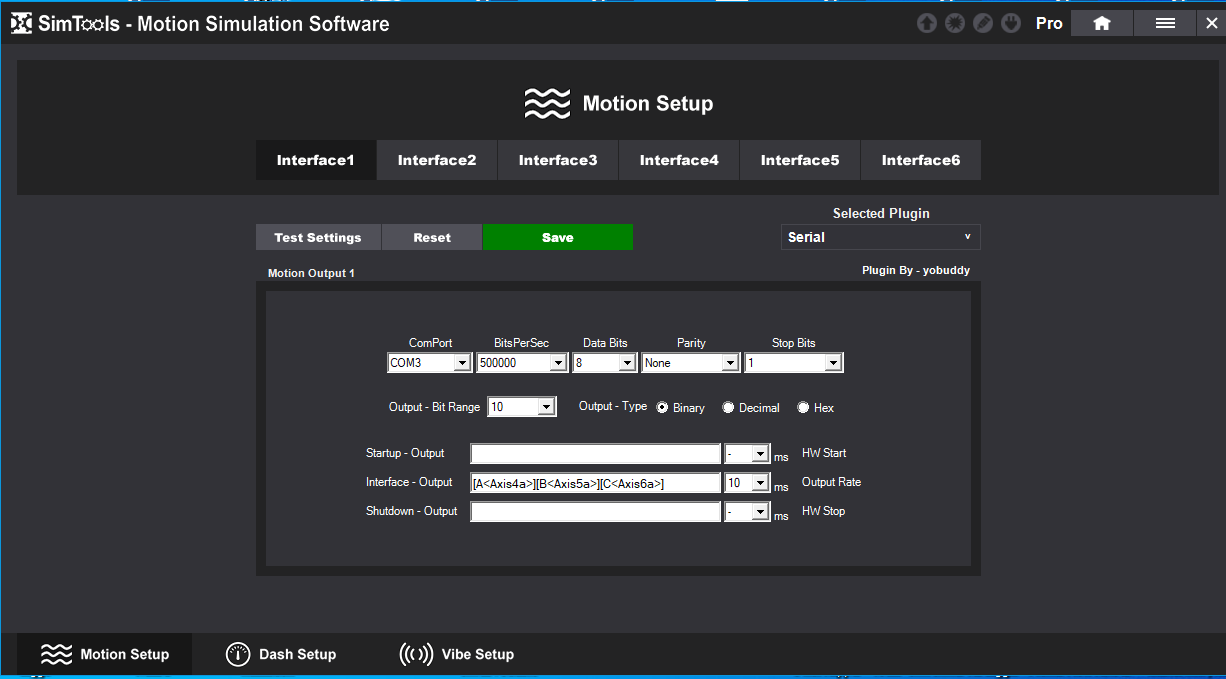Click the 'Output - Type' label
The image size is (1226, 679).
coord(613,406)
